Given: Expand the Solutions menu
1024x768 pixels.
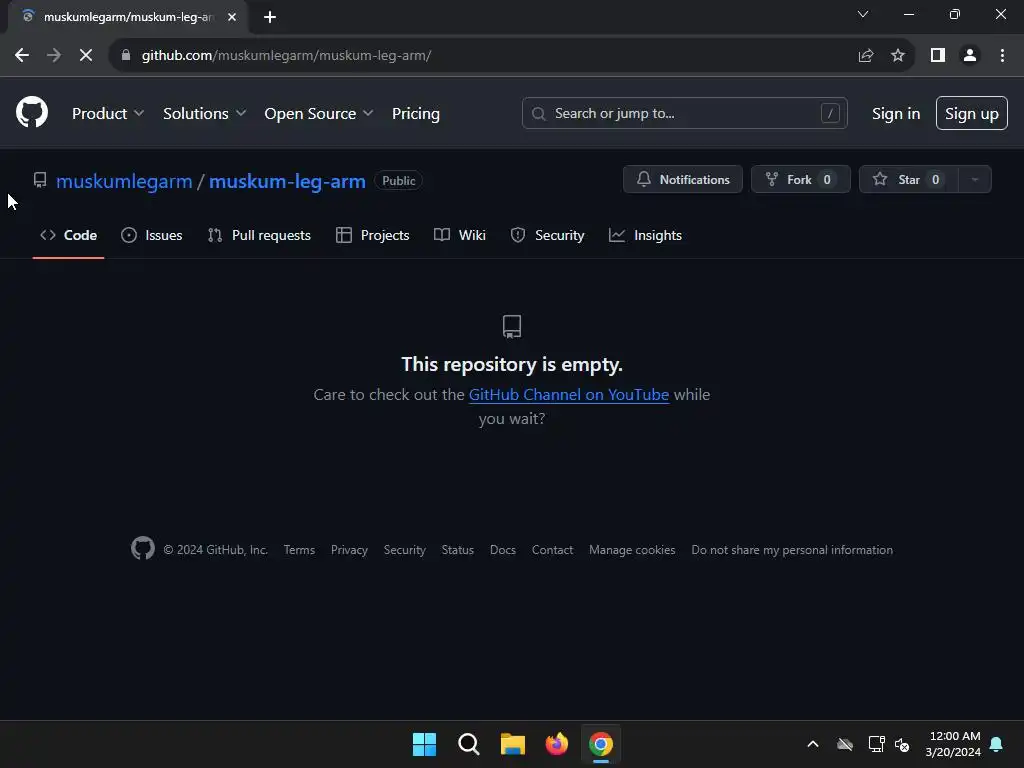Looking at the screenshot, I should pyautogui.click(x=204, y=114).
